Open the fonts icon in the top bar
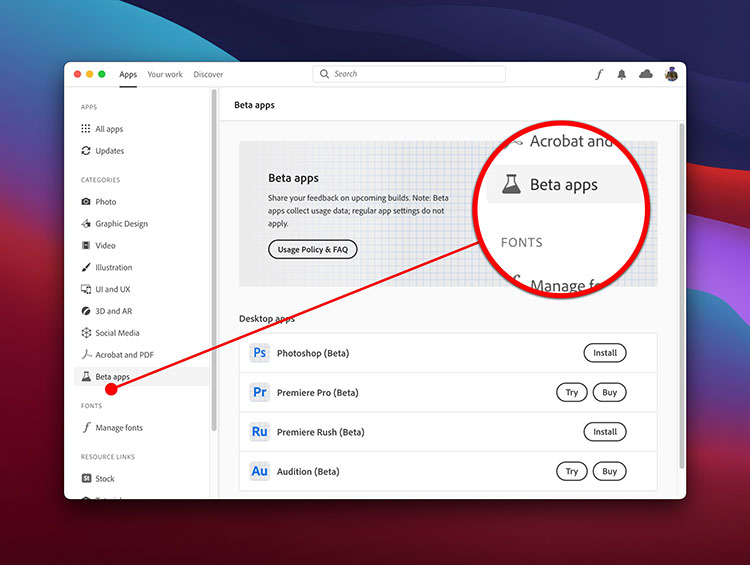 tap(599, 74)
